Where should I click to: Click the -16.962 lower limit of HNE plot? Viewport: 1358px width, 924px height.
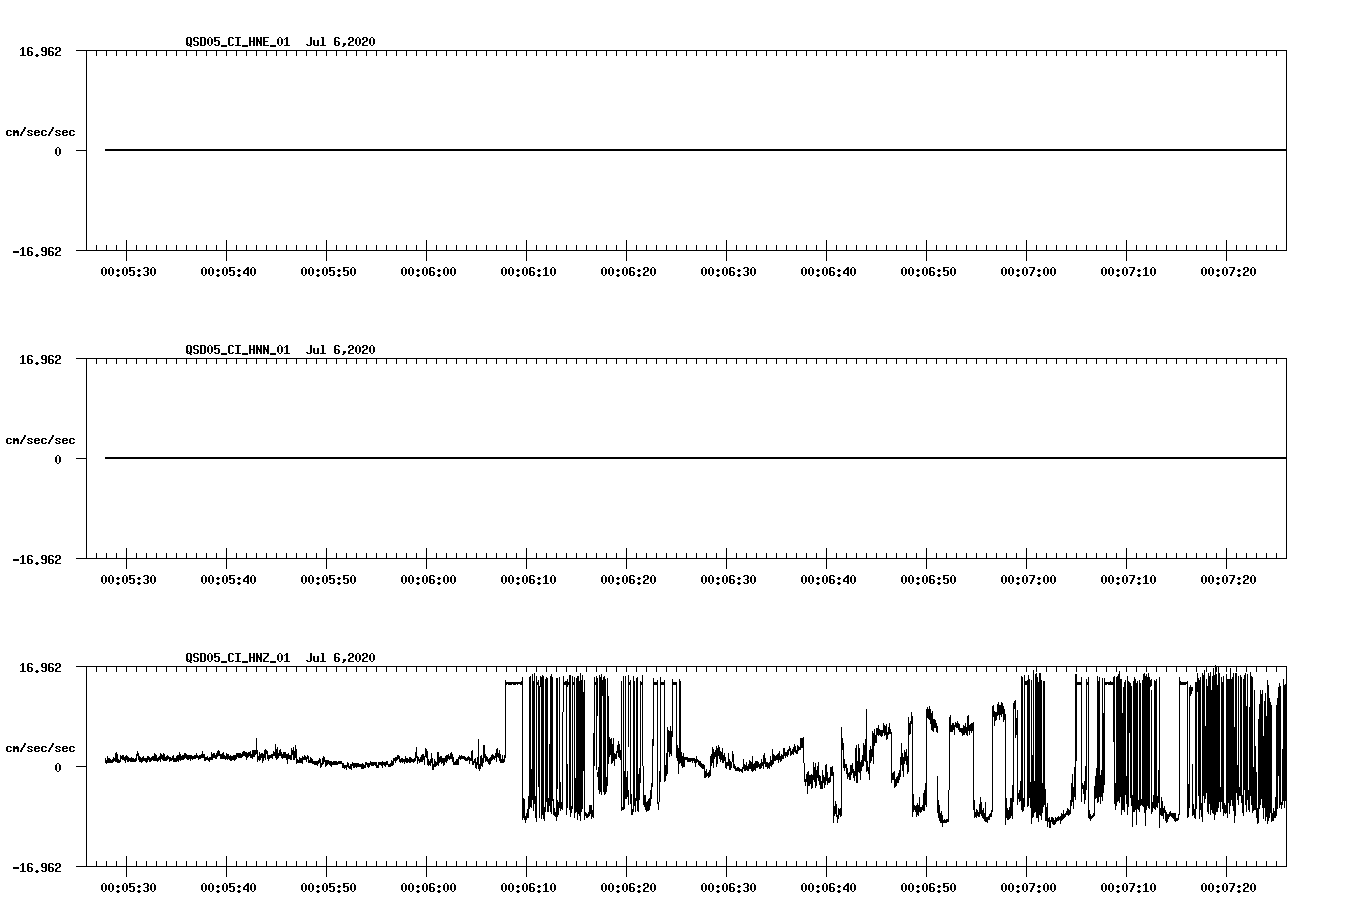(x=37, y=252)
